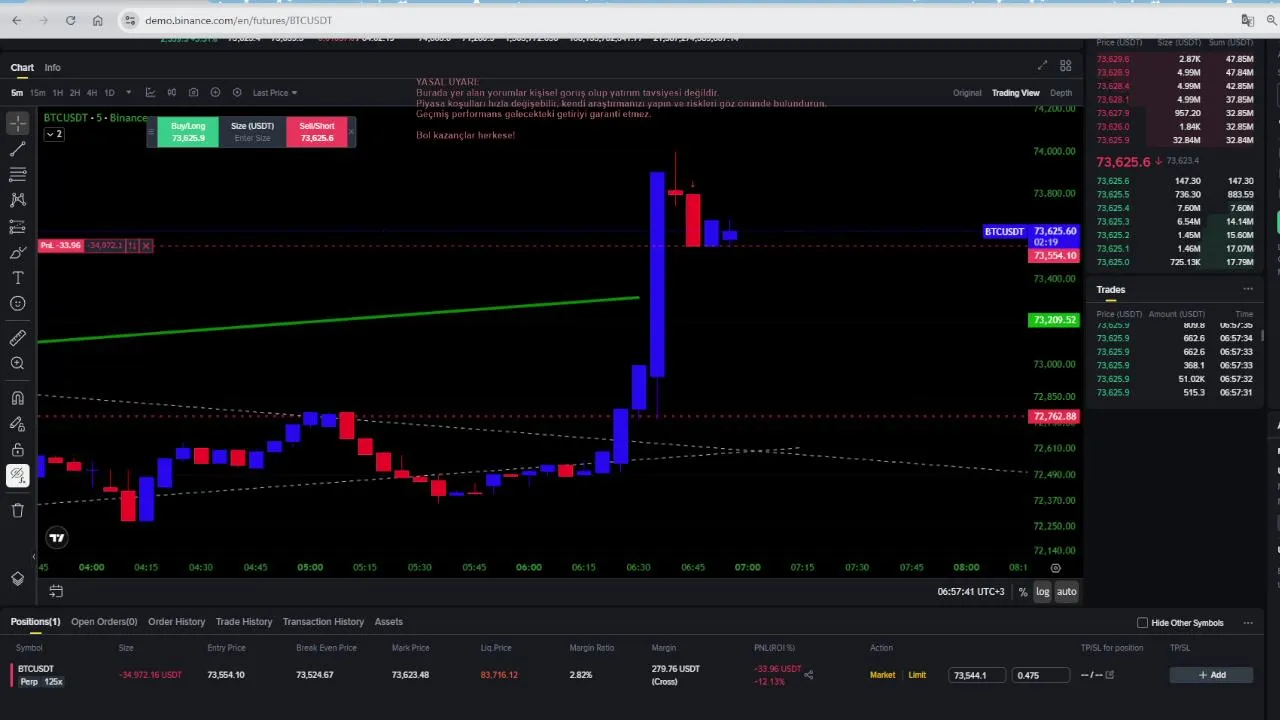Tick the Hide Other Symbols checkbox
The height and width of the screenshot is (720, 1280).
1142,623
